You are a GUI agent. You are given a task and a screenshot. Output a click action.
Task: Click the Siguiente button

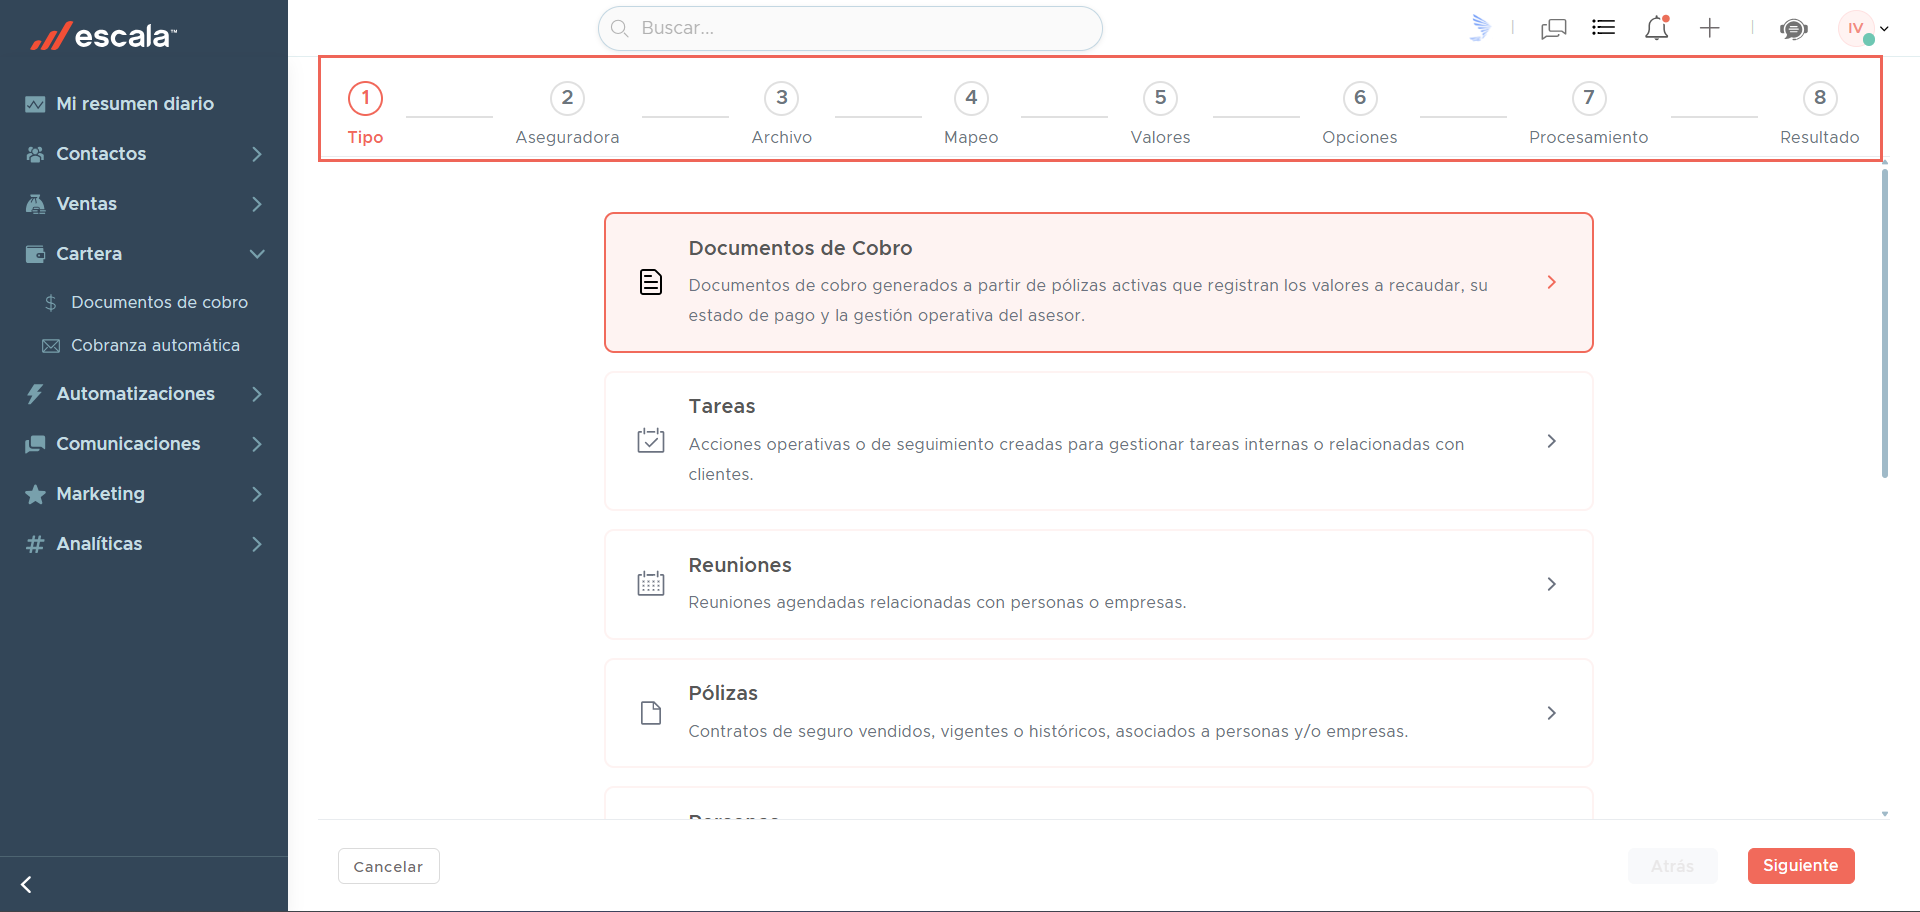[1801, 866]
